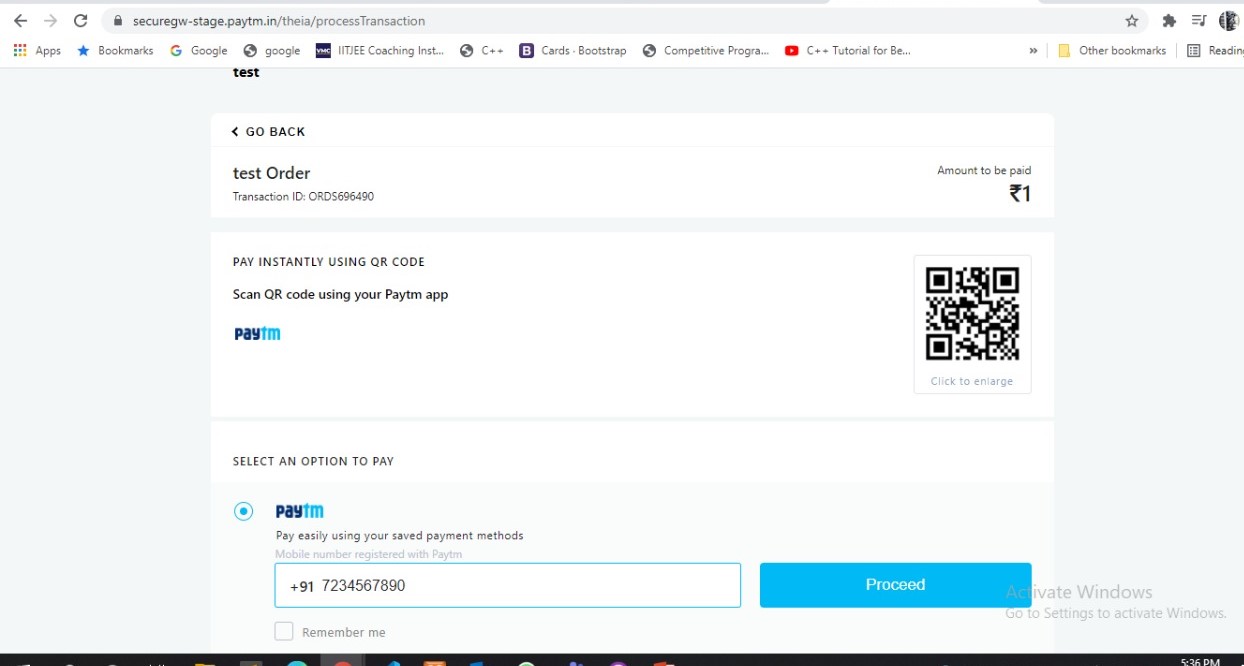Click the 'test Order' heading
1244x666 pixels.
point(272,173)
